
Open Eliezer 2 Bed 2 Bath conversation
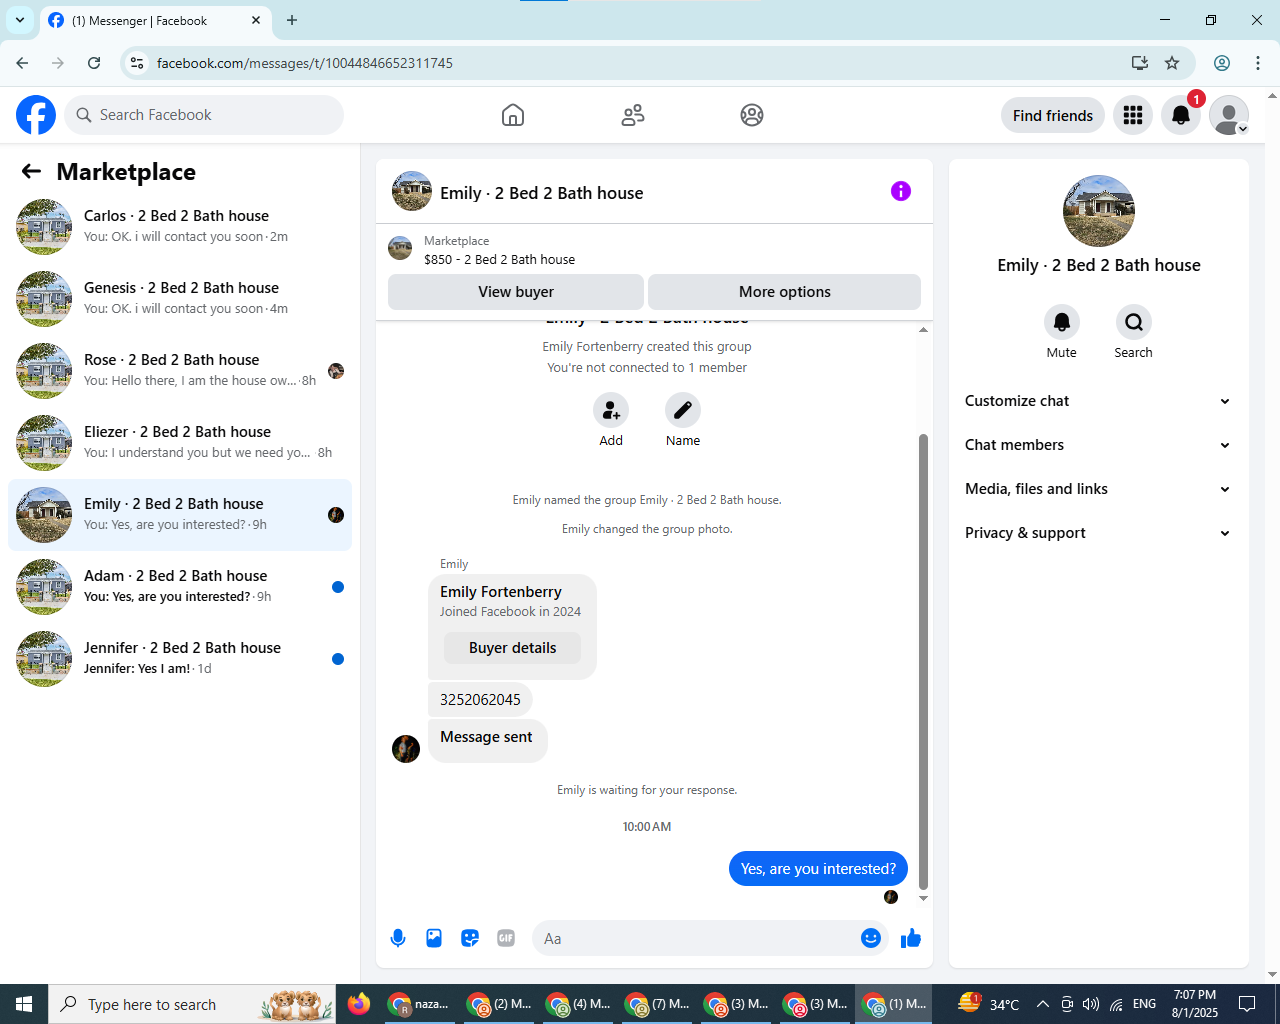180,443
